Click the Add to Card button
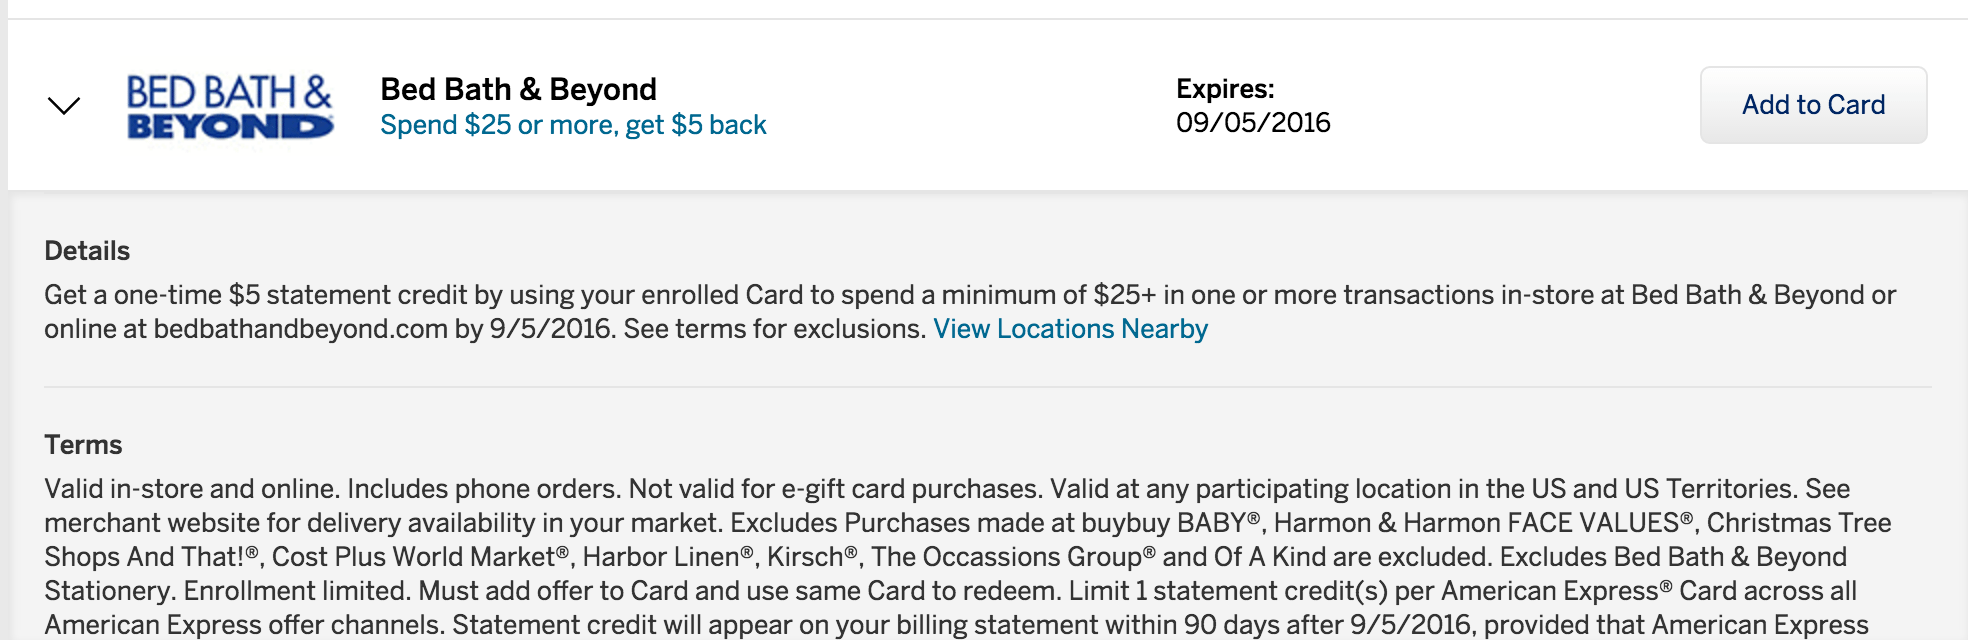Image resolution: width=1968 pixels, height=640 pixels. coord(1813,105)
